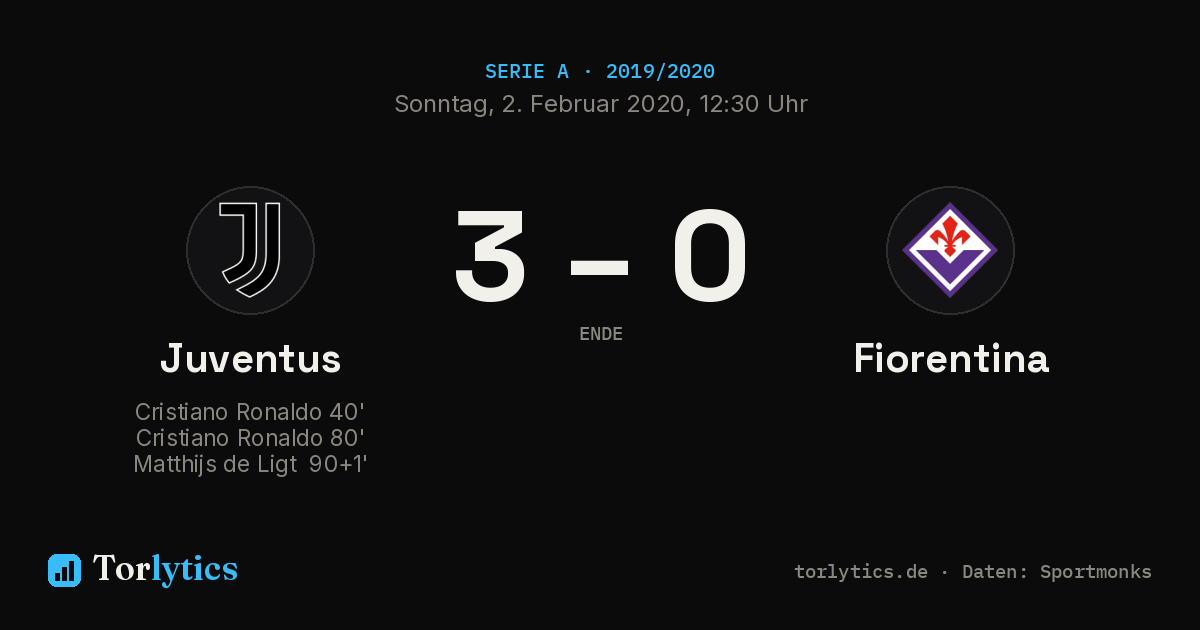1200x630 pixels.
Task: Click the Torlytics bar chart logo icon
Action: (x=64, y=570)
